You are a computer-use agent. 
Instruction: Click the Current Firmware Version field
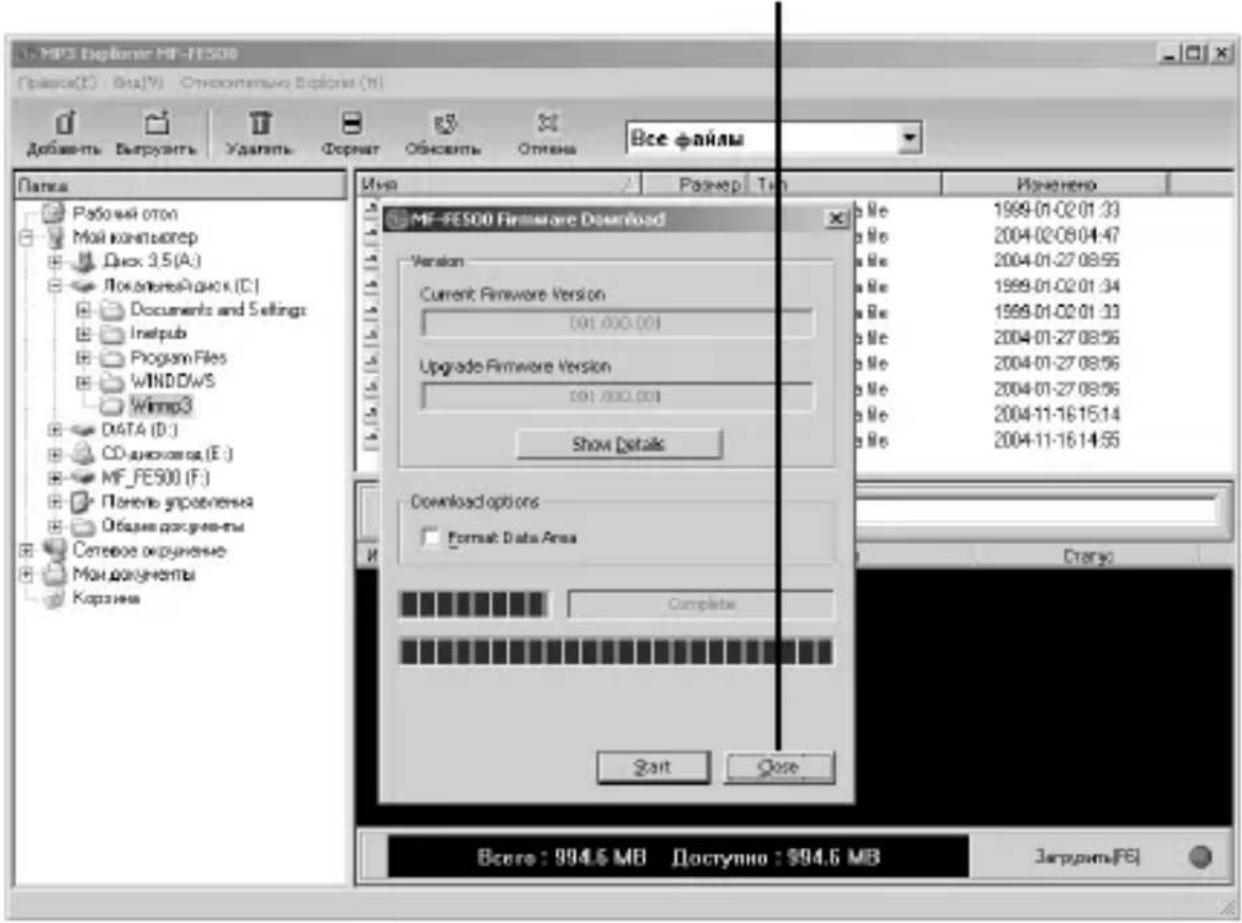click(617, 324)
